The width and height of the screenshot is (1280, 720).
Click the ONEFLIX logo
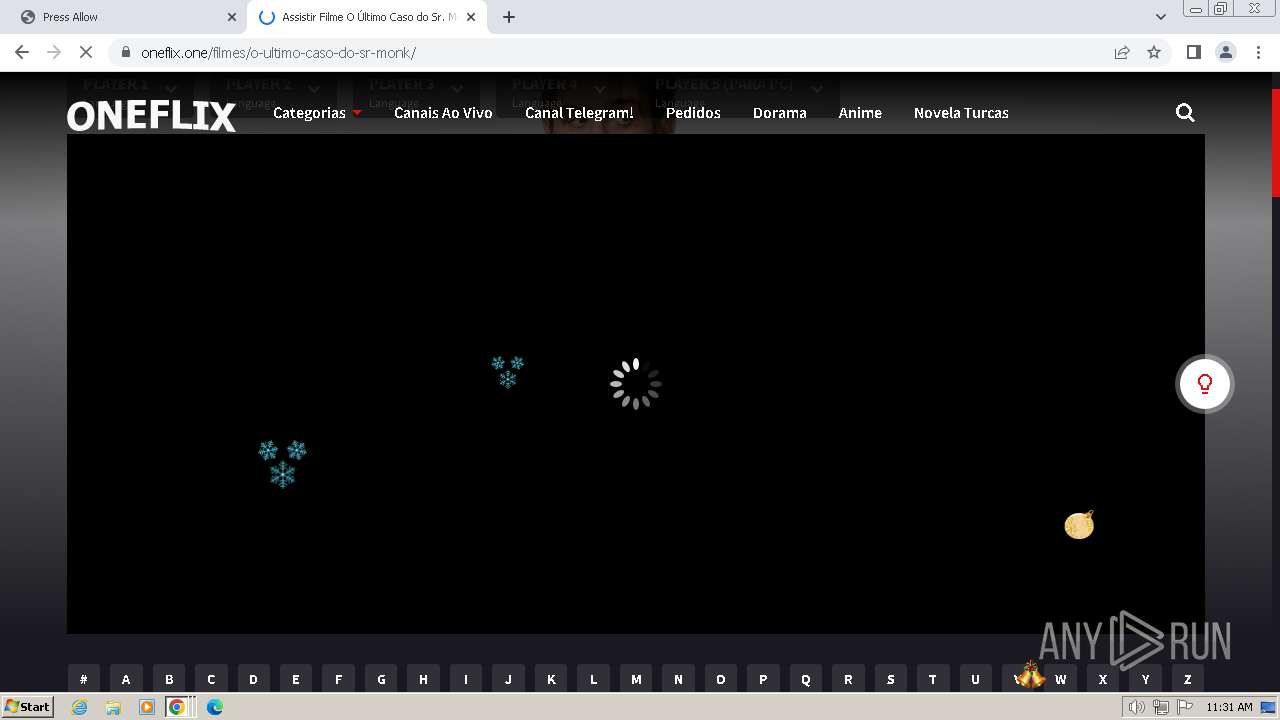151,116
